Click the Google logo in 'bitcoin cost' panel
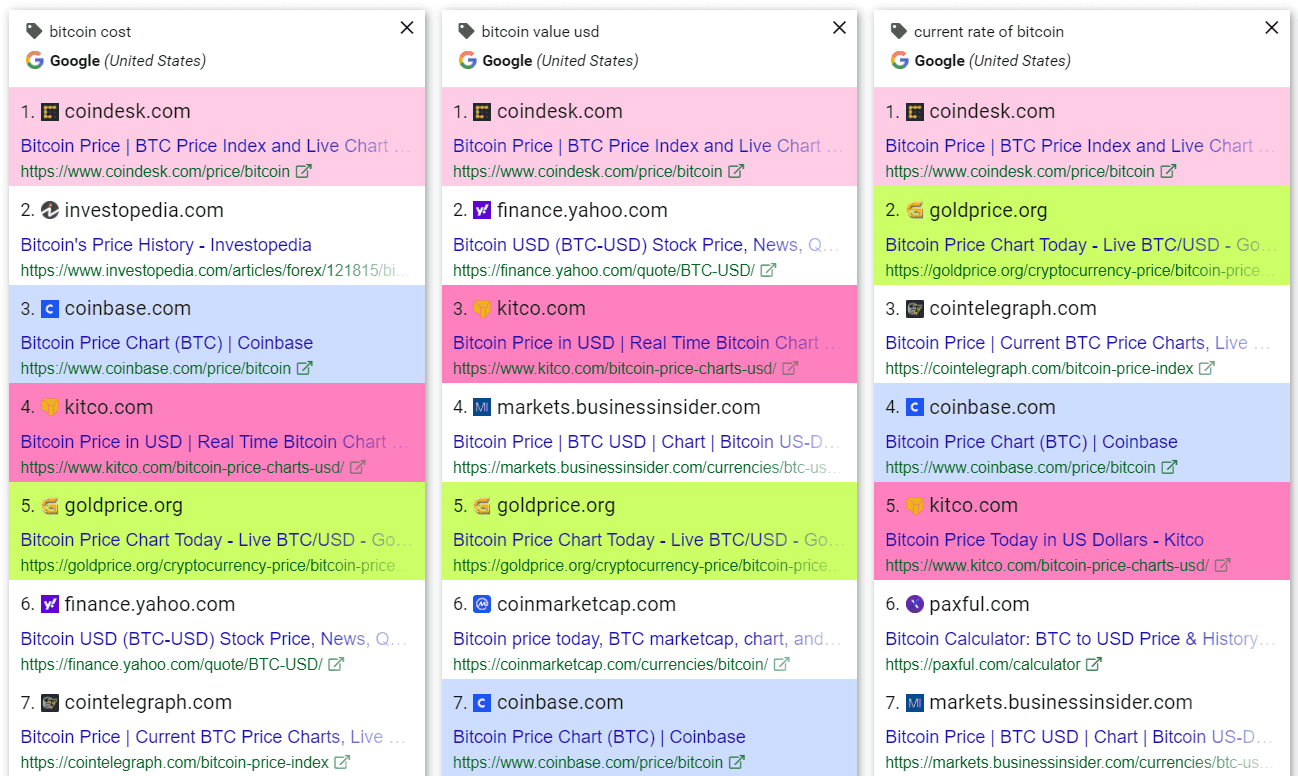 click(35, 60)
